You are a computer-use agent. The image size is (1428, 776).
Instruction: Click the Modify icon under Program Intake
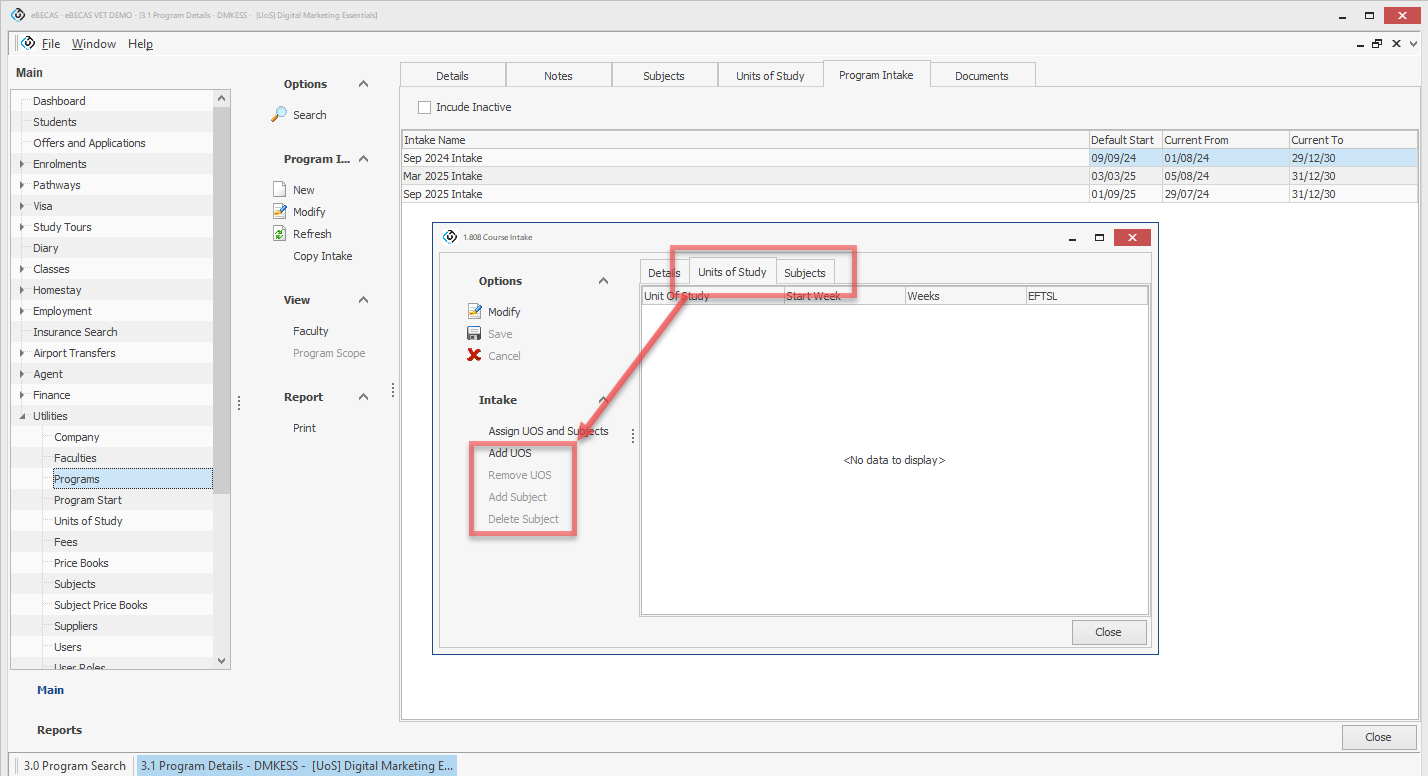[280, 212]
